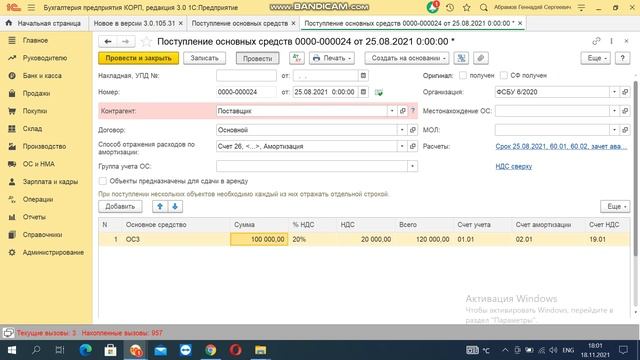Move row down with blue arrow

175,206
